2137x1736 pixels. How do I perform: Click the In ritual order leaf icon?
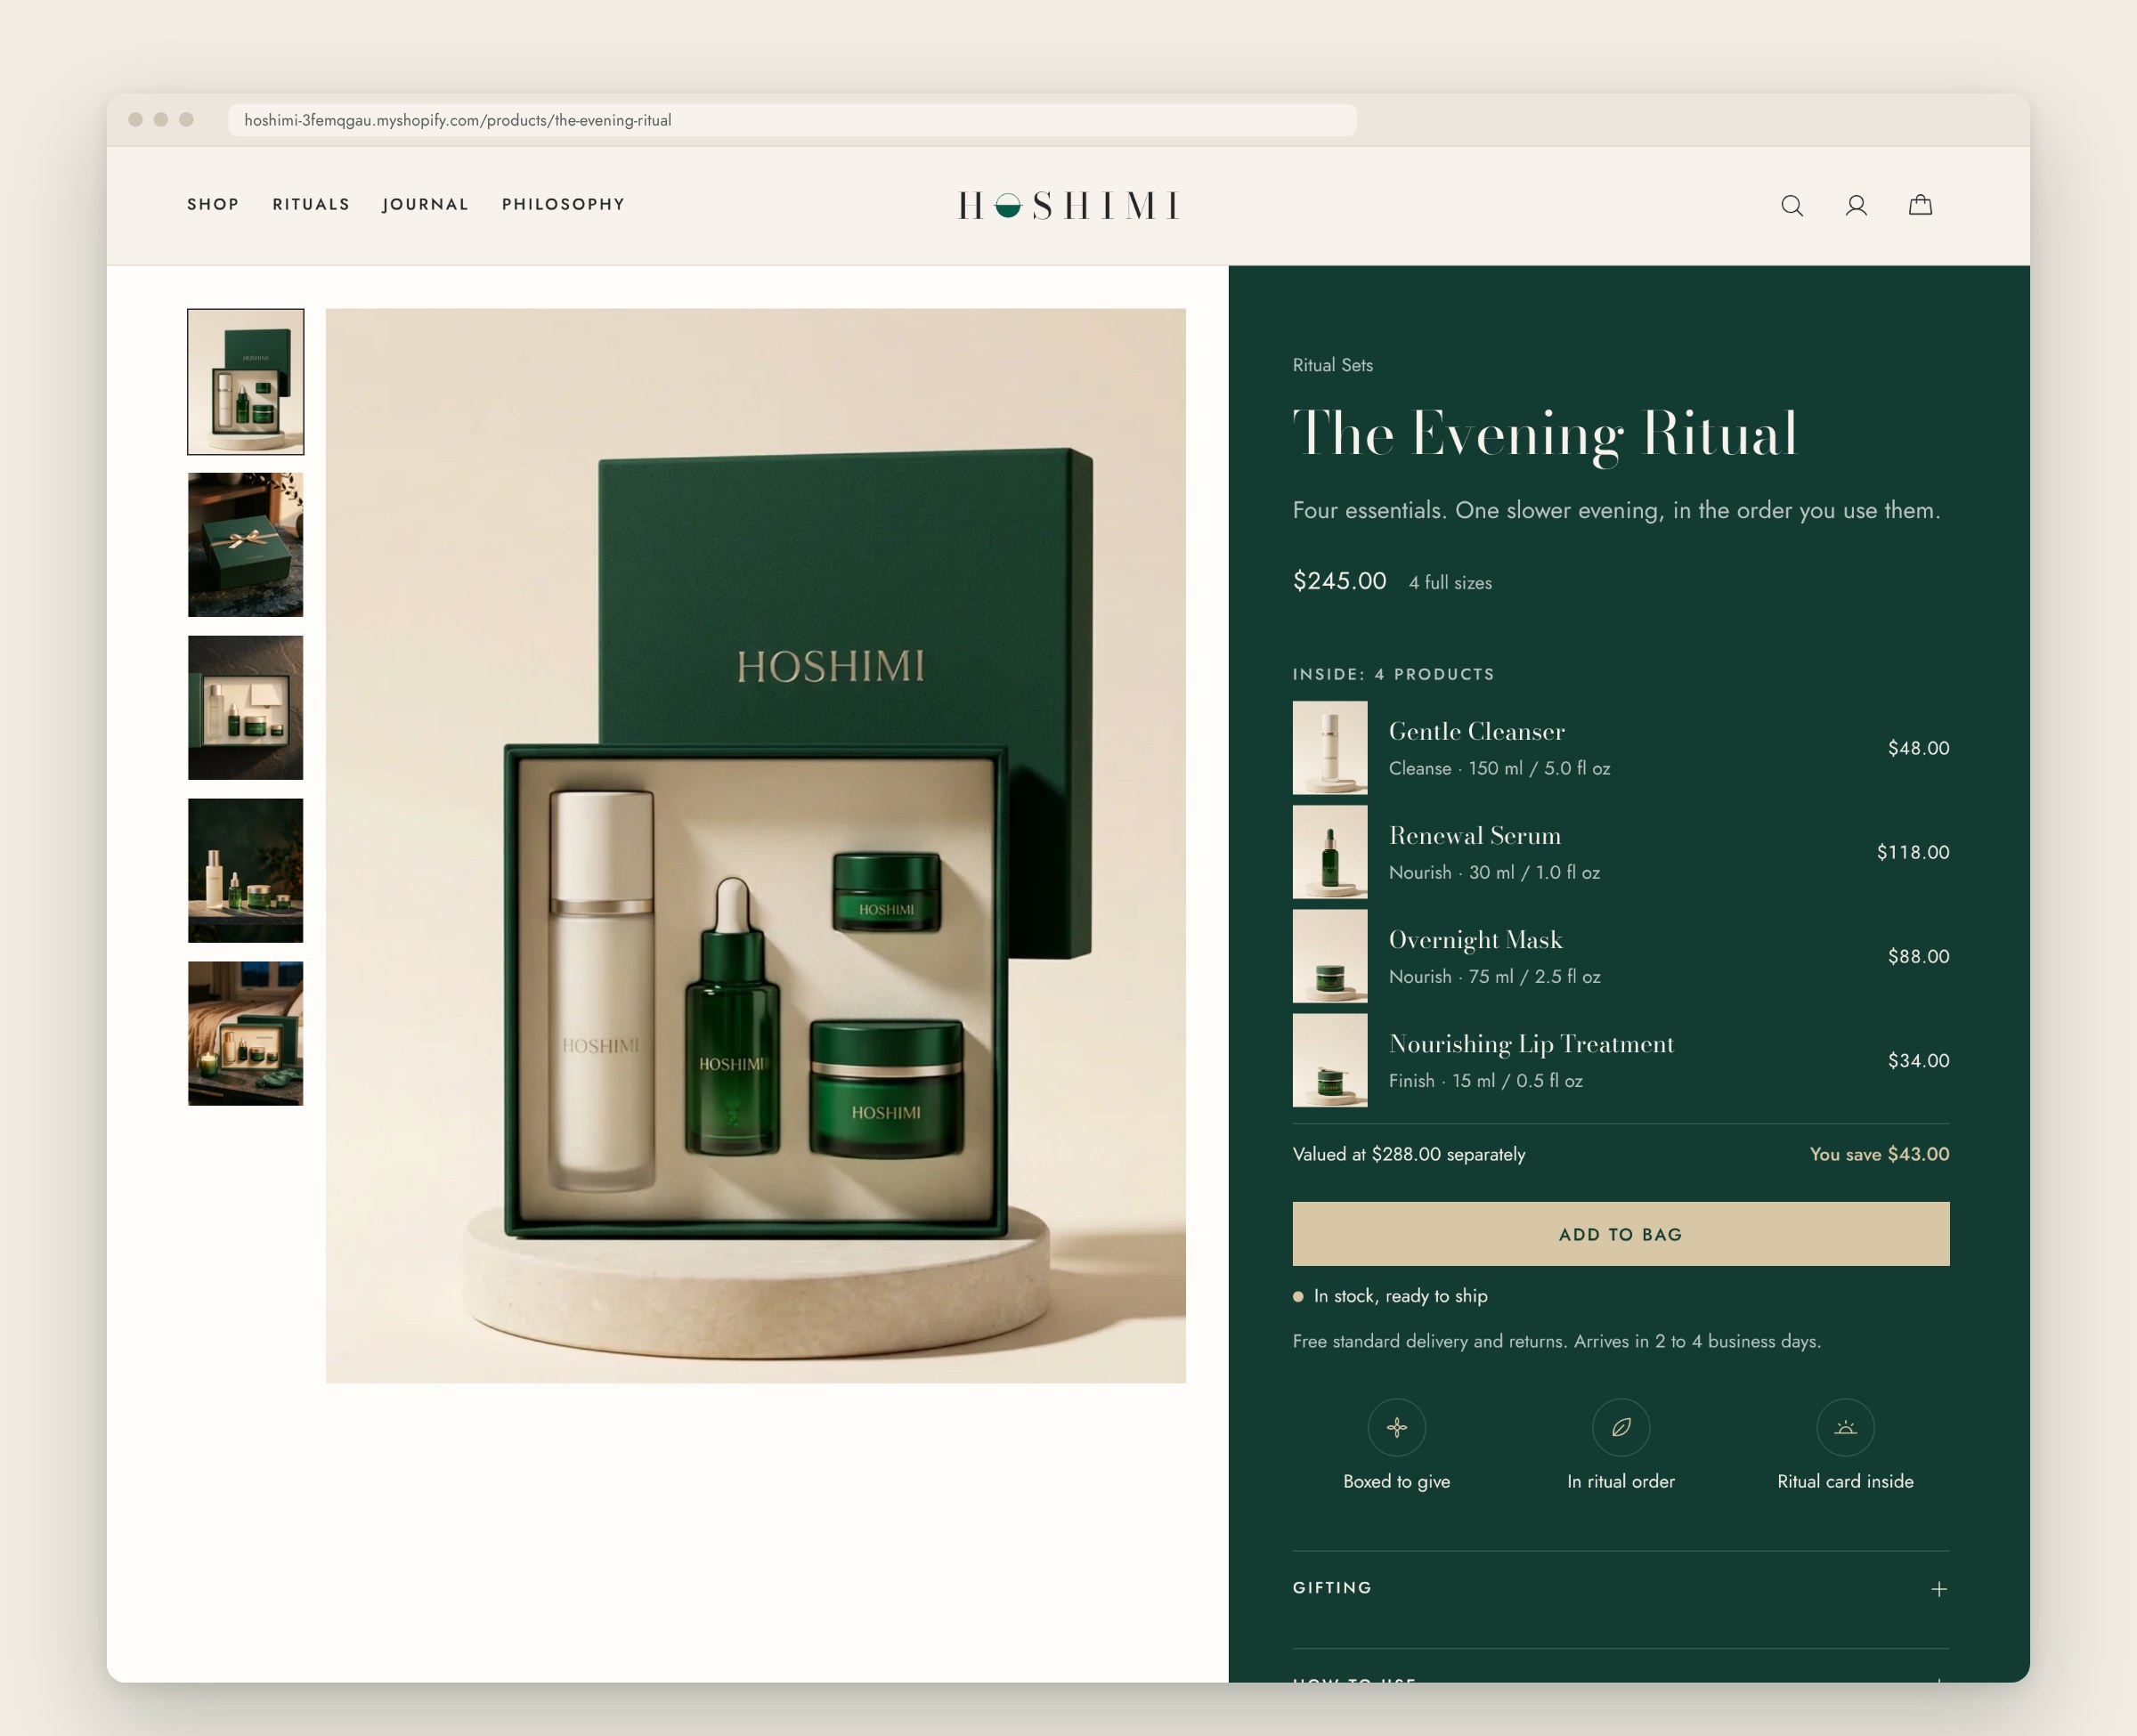point(1621,1427)
